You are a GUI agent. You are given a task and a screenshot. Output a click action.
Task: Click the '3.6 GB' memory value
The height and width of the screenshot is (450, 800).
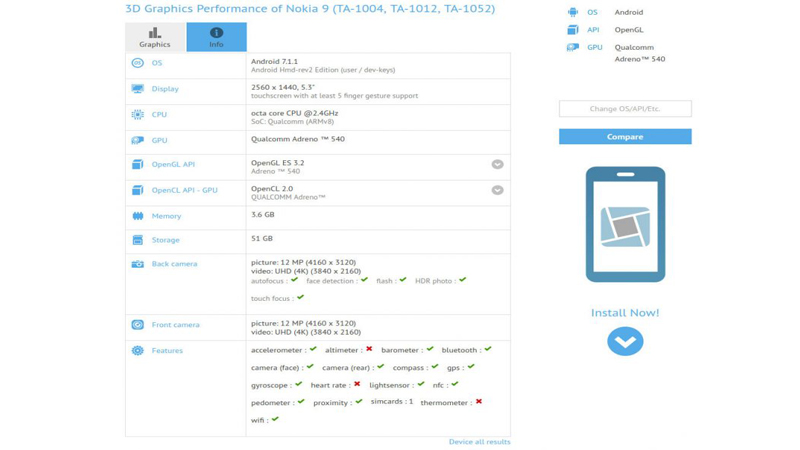tap(262, 214)
